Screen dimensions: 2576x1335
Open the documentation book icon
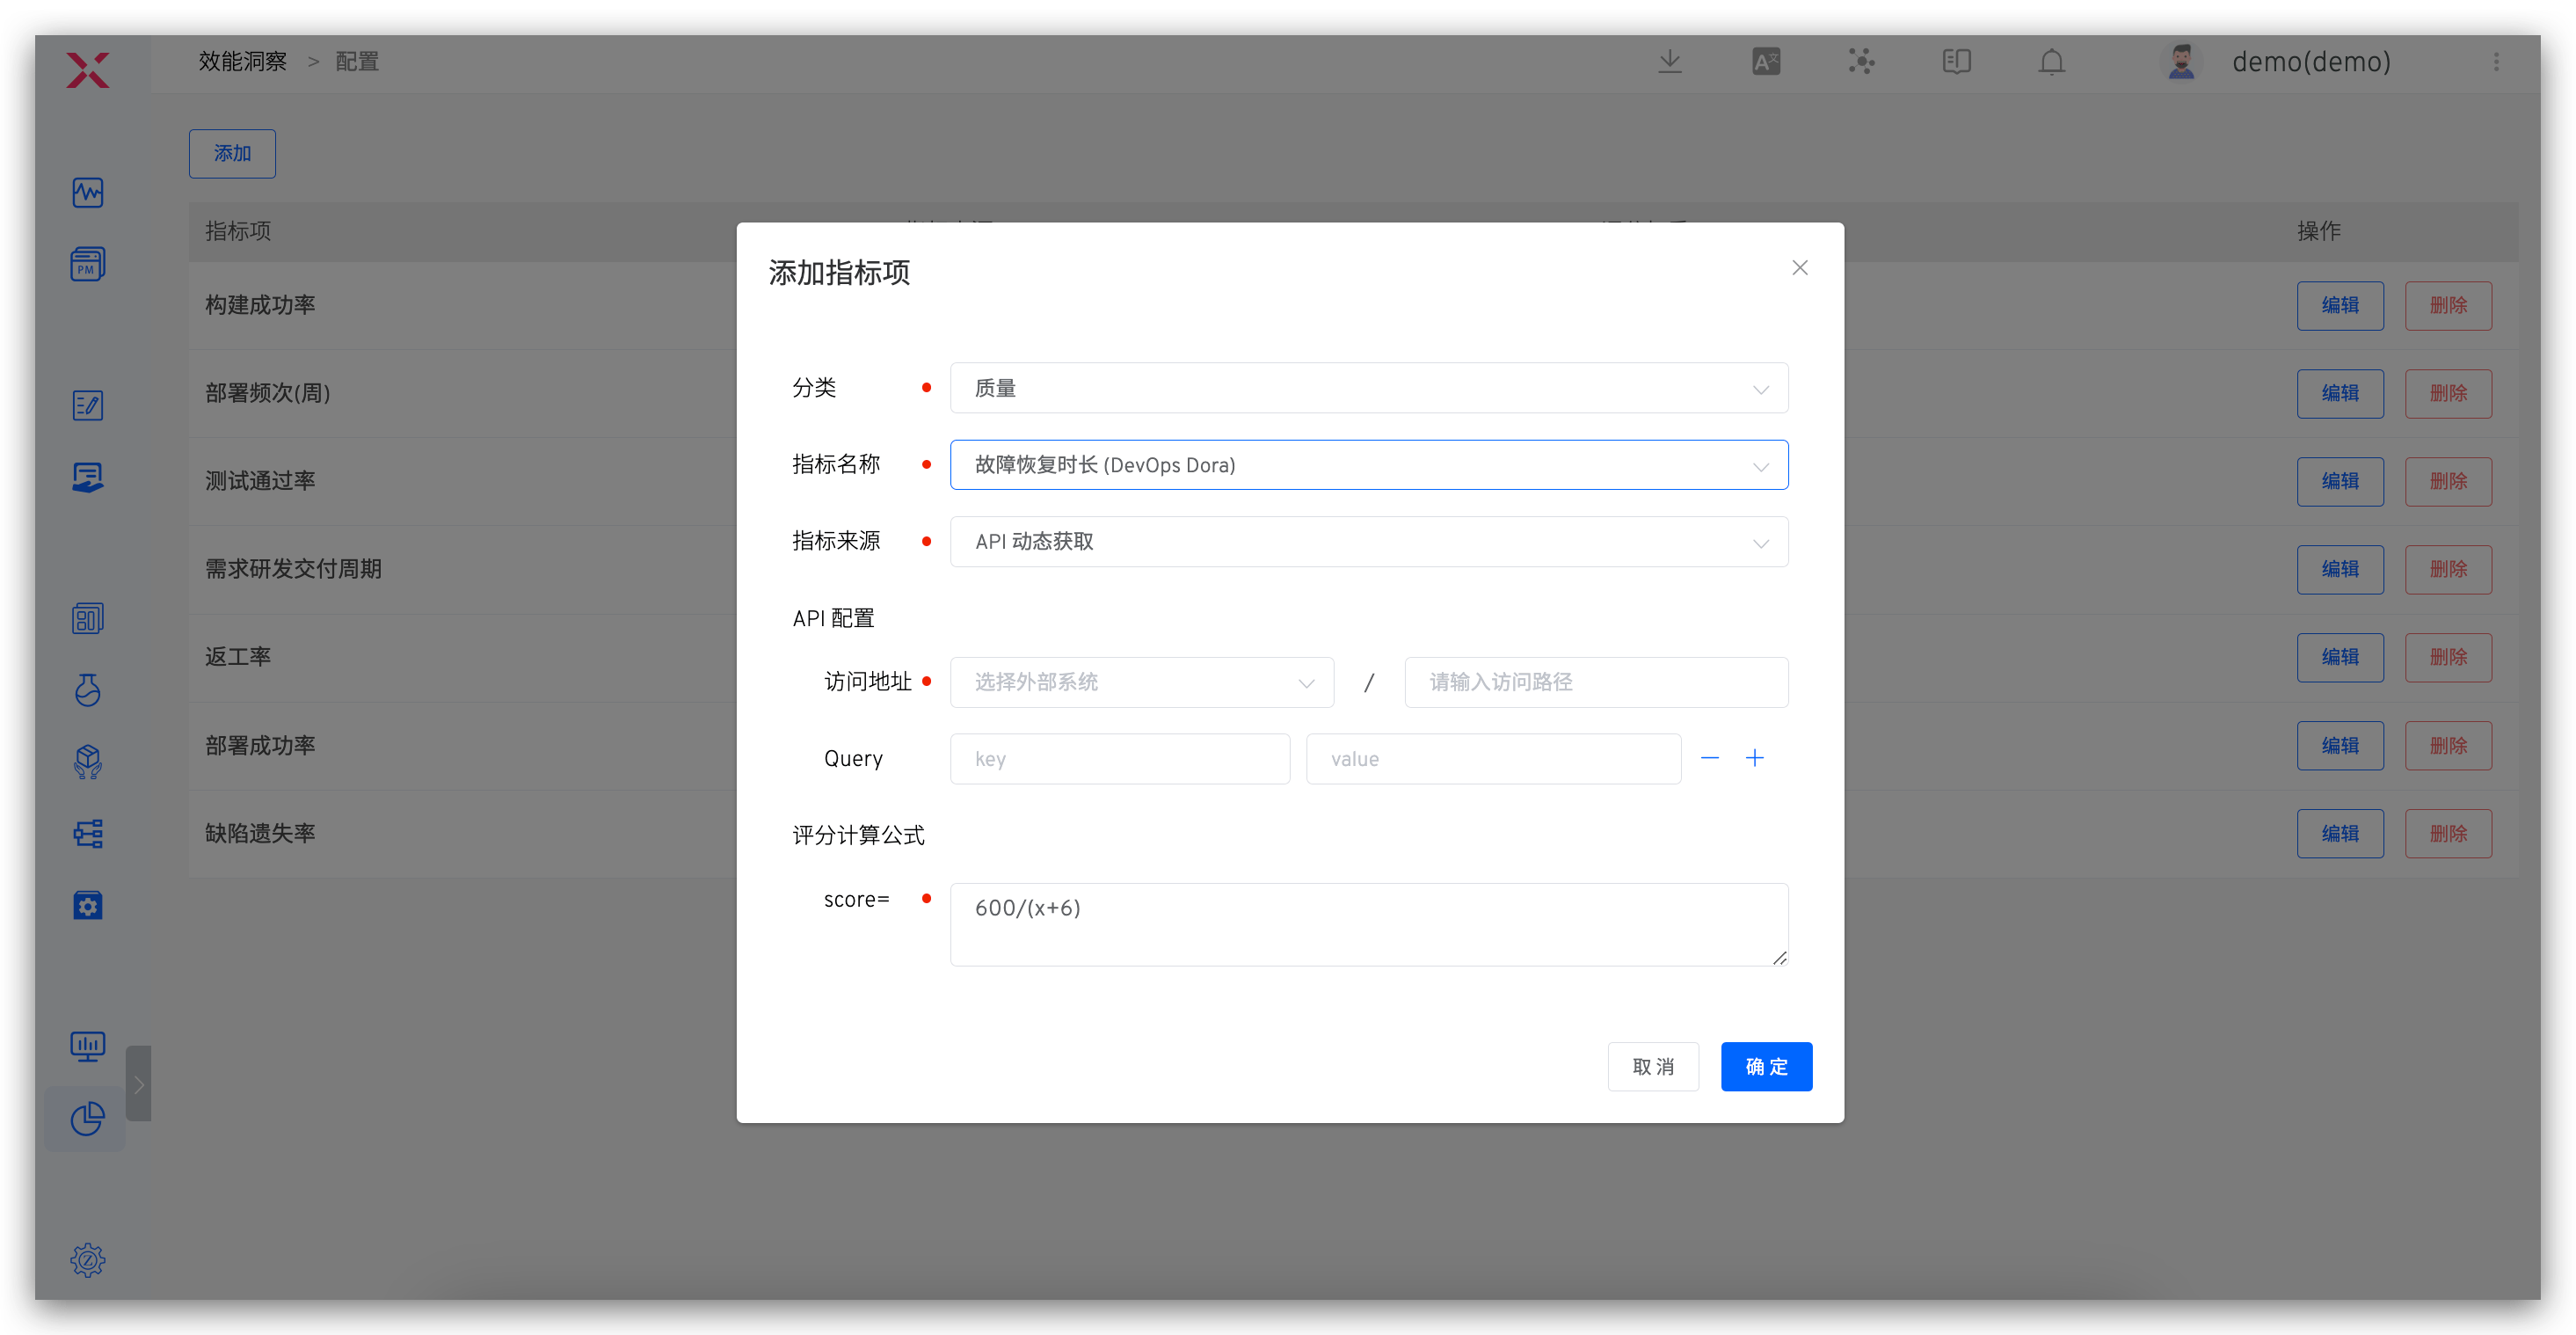(x=1957, y=61)
